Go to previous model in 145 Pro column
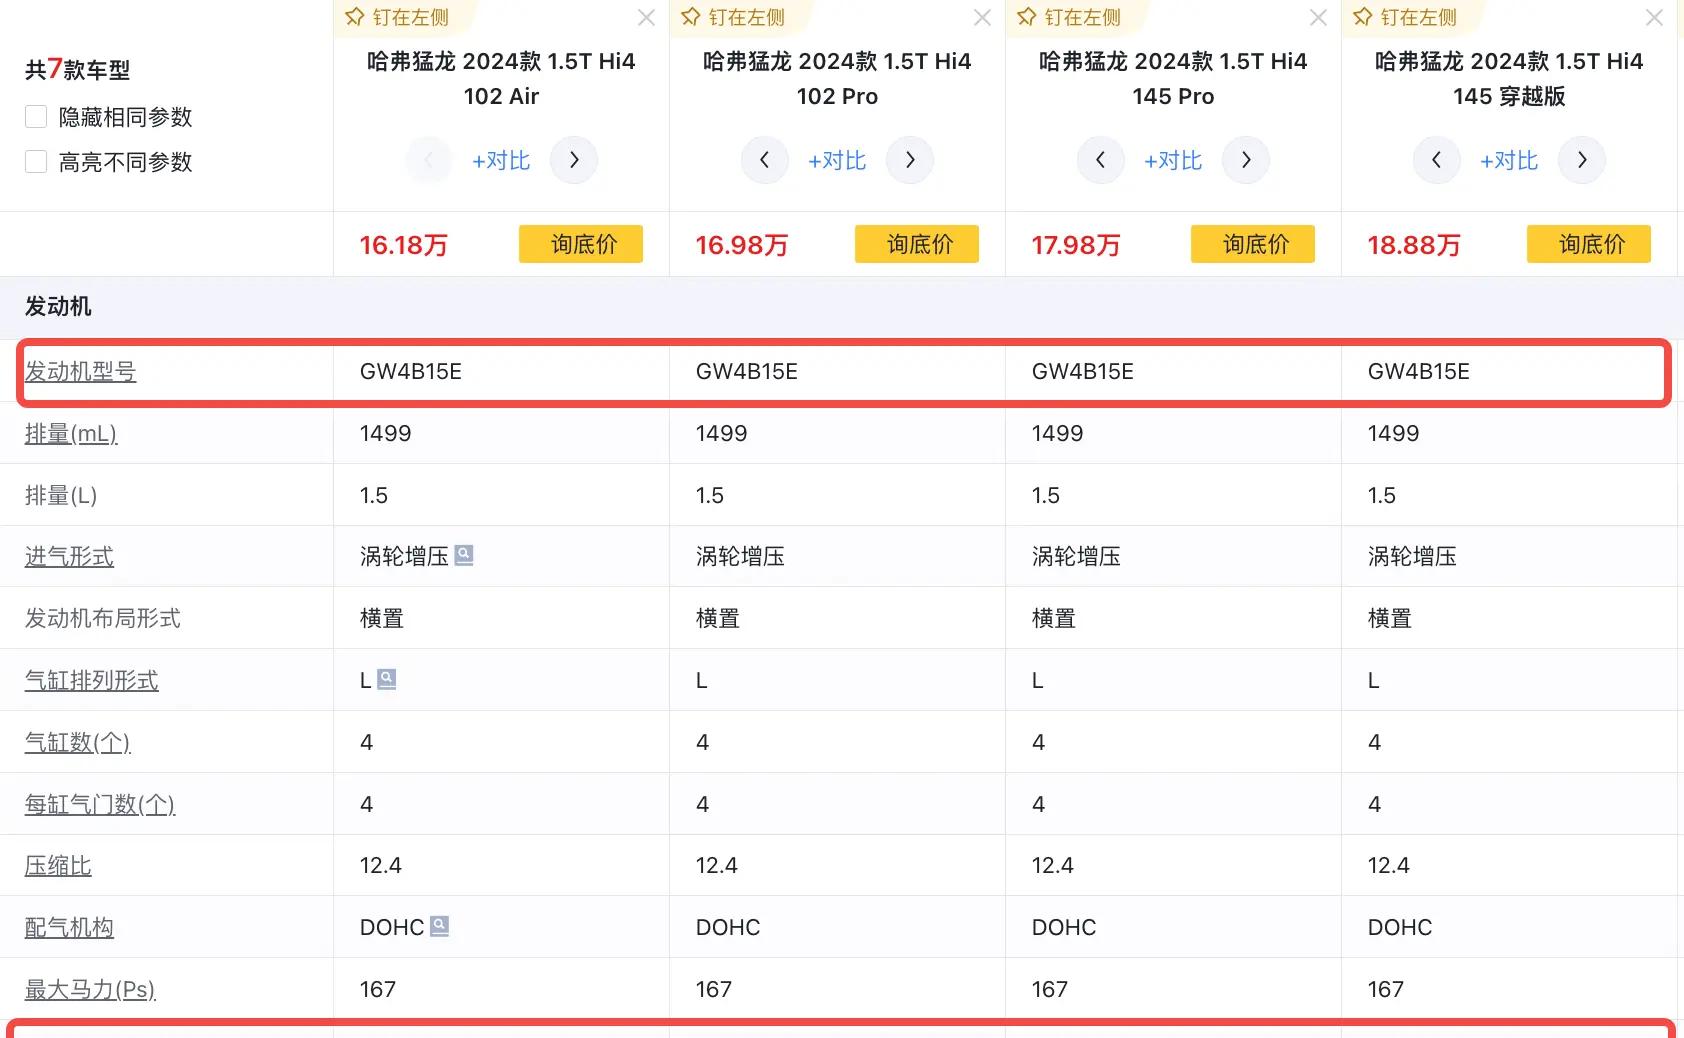The image size is (1684, 1038). (x=1101, y=160)
